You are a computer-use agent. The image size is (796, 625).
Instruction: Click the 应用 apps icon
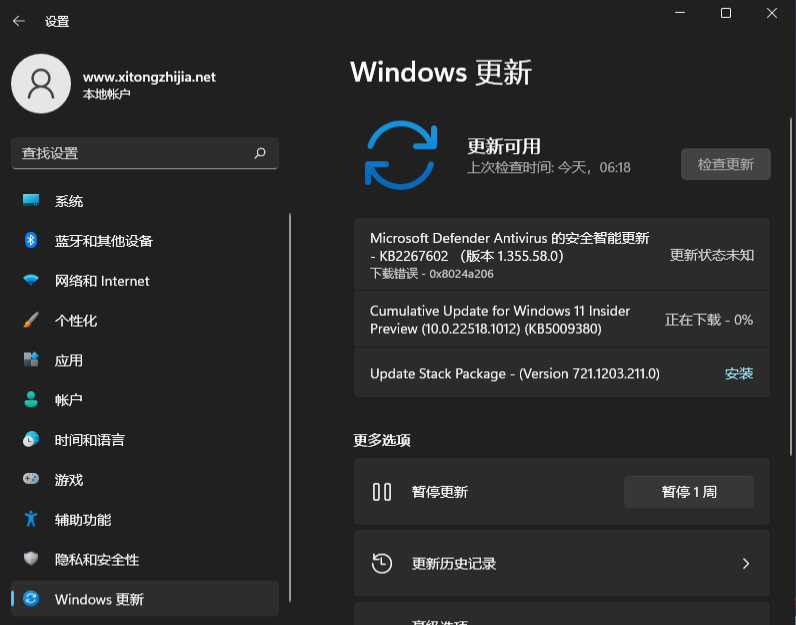pyautogui.click(x=31, y=359)
